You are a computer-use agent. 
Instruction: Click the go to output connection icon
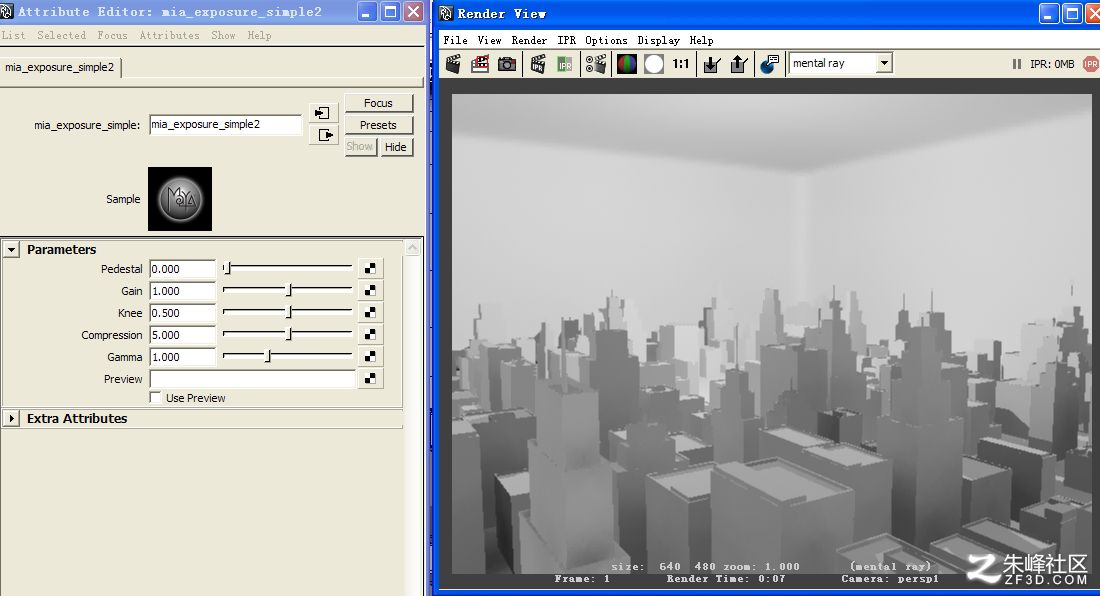[323, 135]
